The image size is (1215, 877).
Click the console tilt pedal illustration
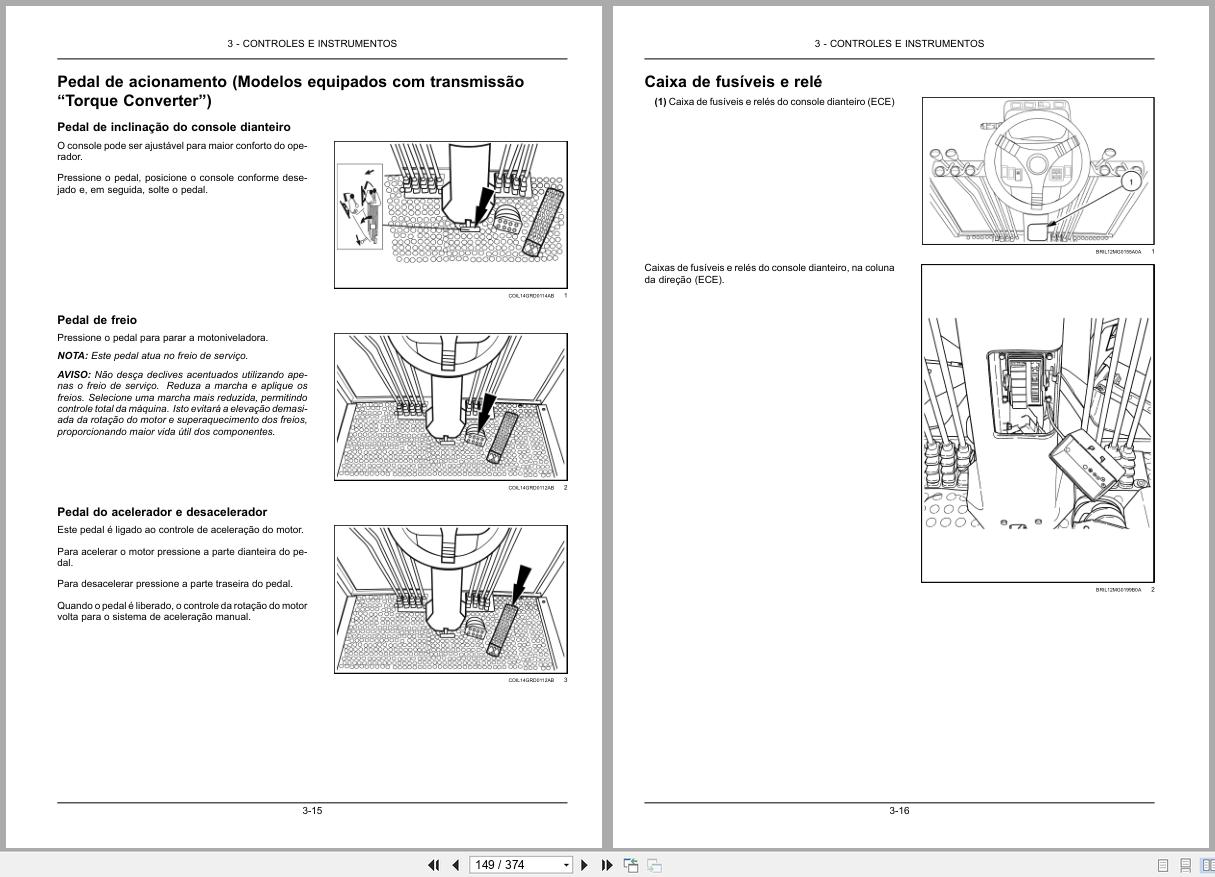coord(451,214)
